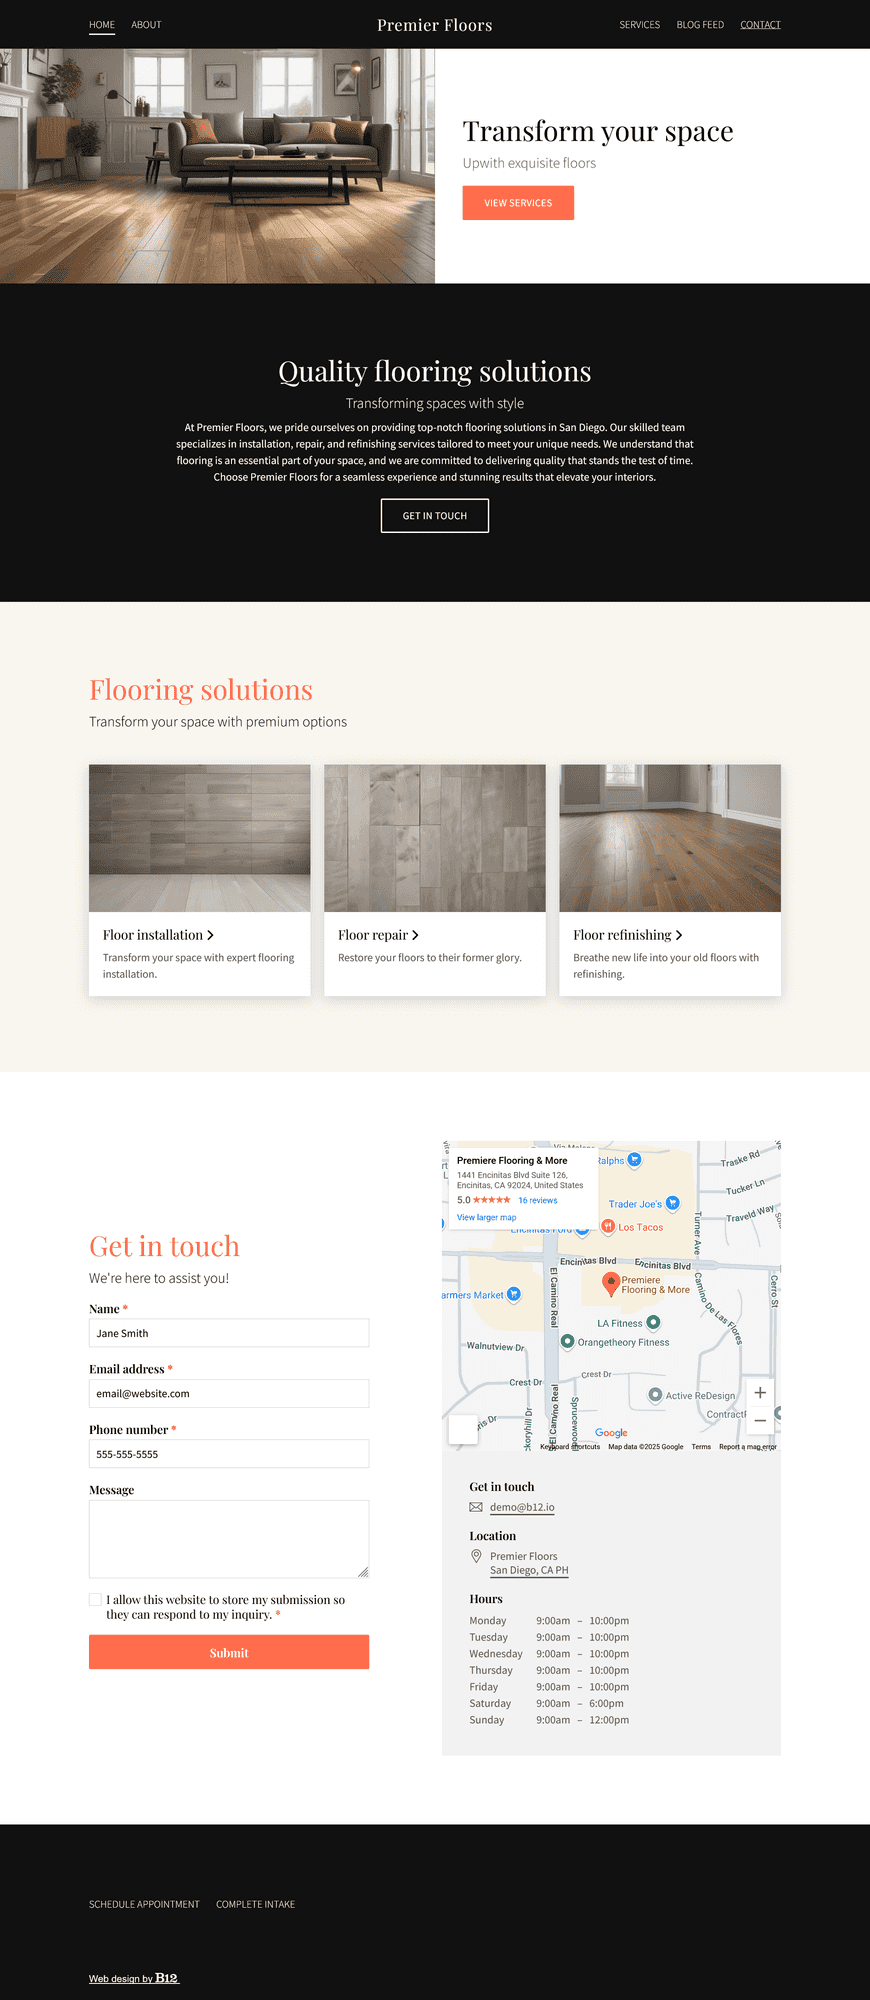Click the B12 logo in footer

(166, 1977)
